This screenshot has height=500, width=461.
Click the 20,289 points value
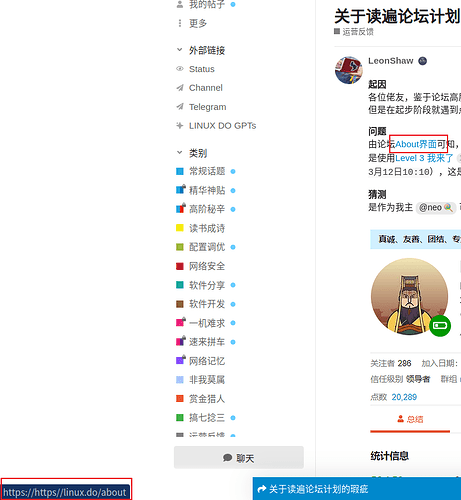click(404, 397)
